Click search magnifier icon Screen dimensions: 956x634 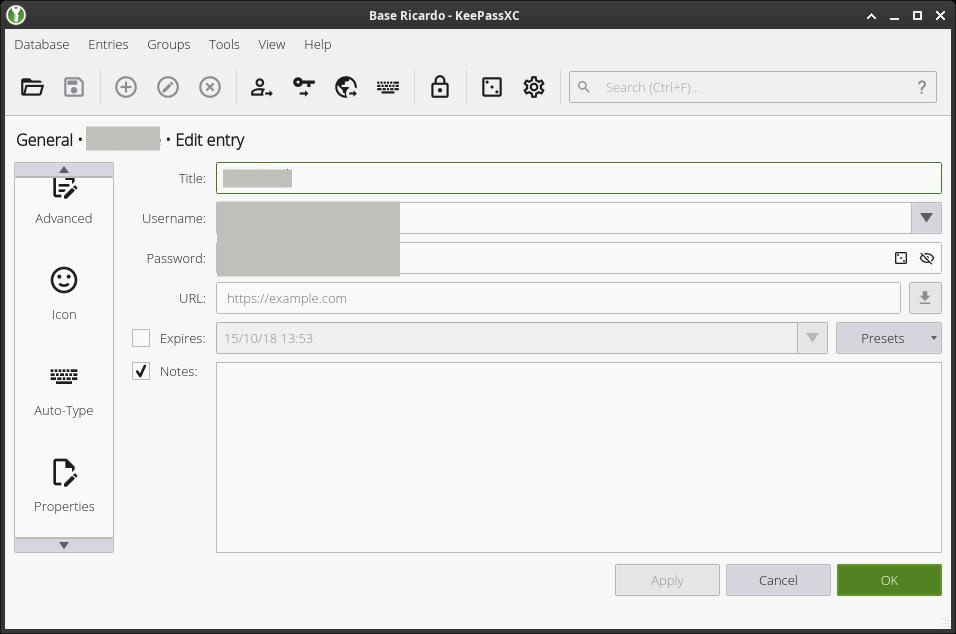coord(583,87)
